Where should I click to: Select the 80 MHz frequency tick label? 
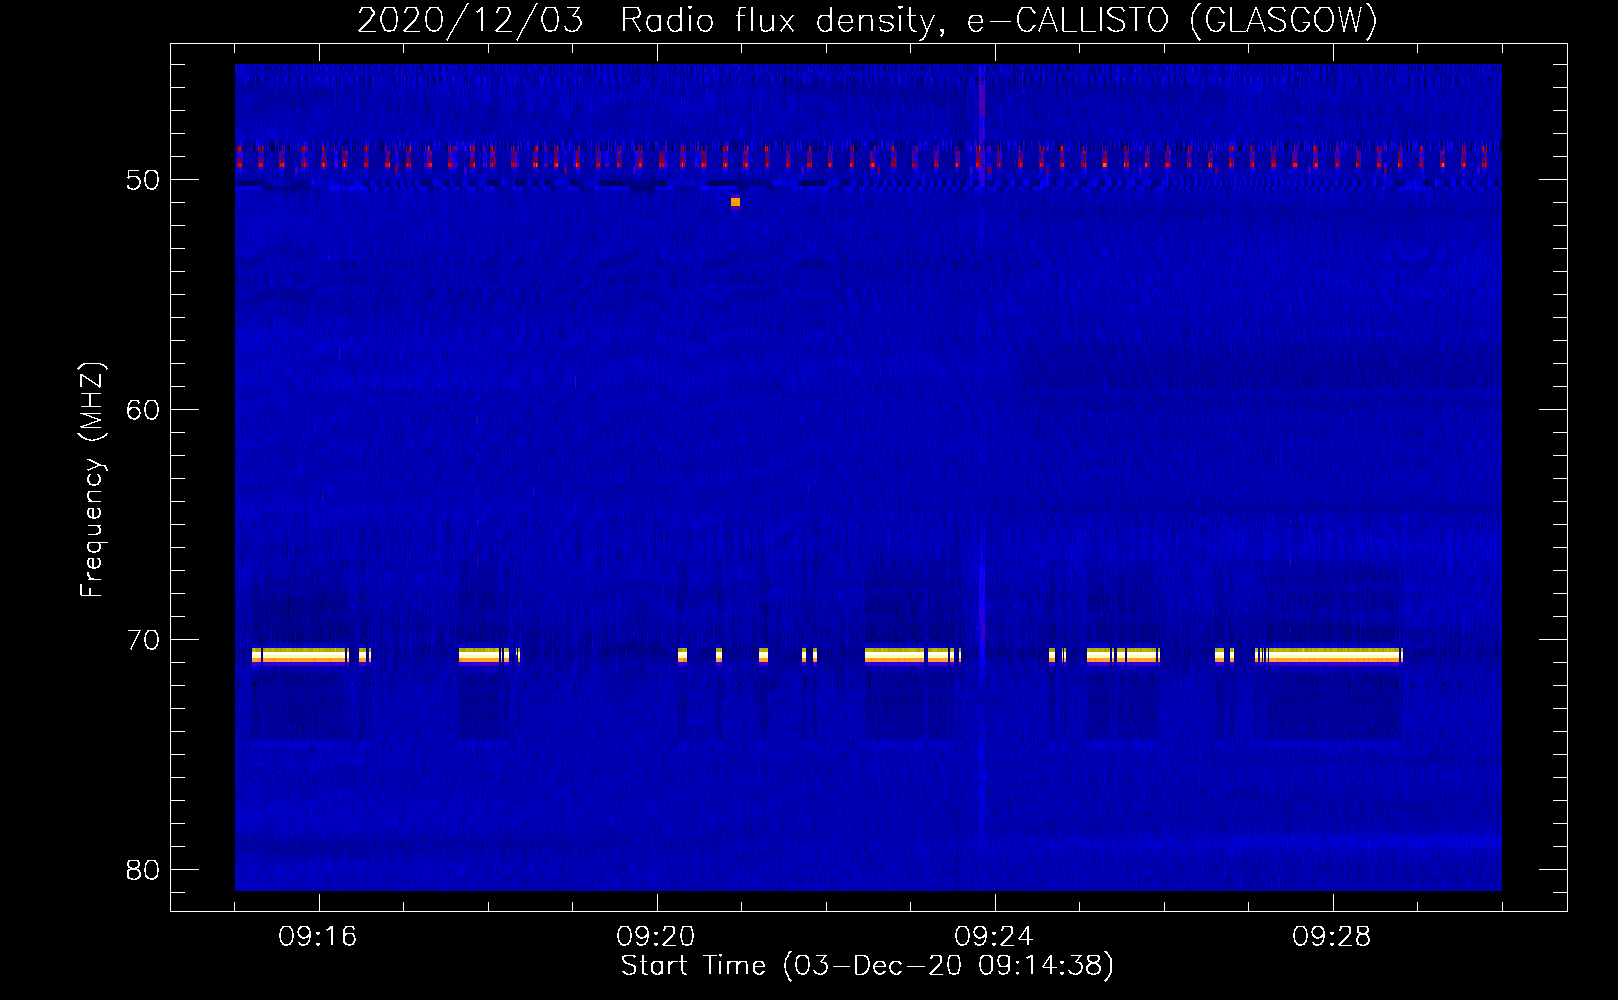(143, 870)
